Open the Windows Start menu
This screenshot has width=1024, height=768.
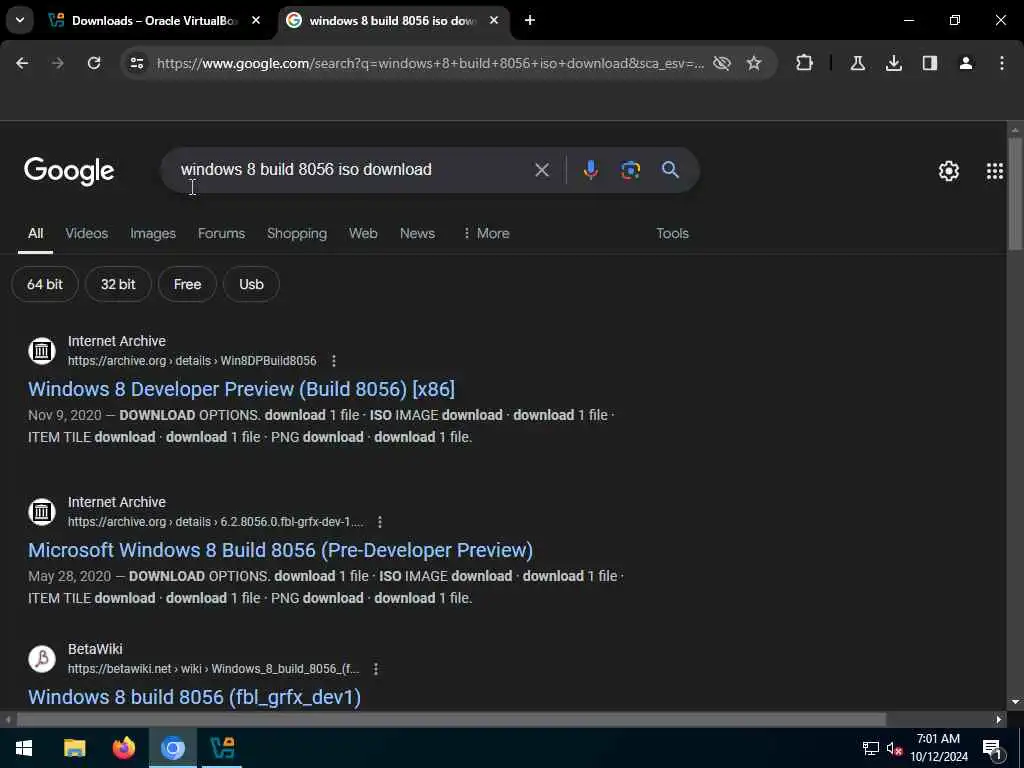pos(24,748)
